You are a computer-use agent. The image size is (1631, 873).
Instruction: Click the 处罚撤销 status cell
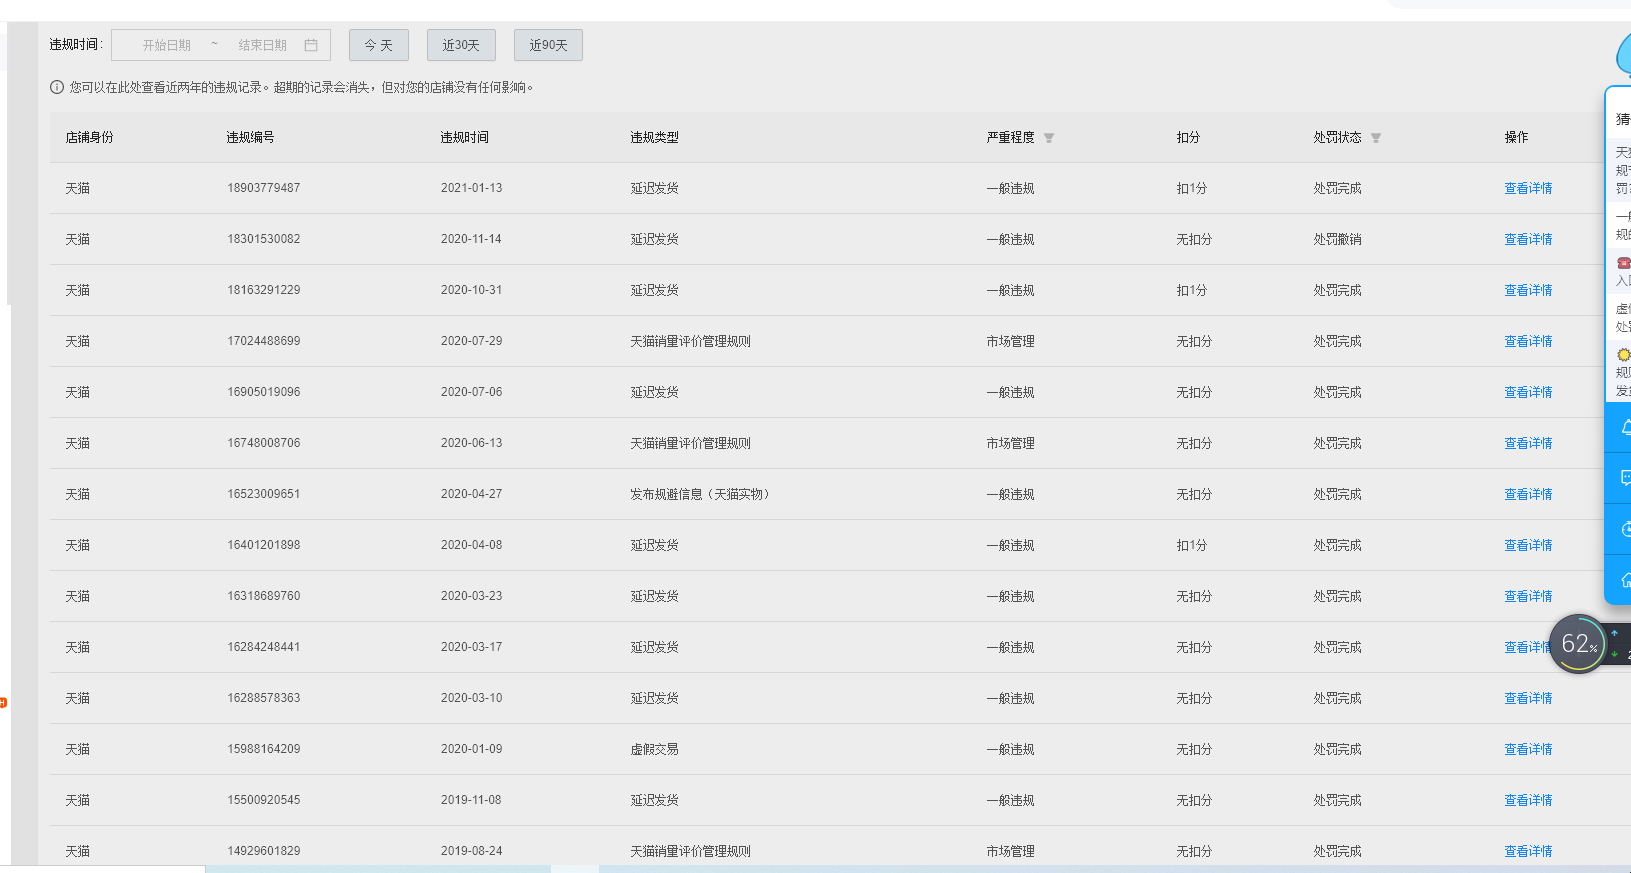coord(1337,239)
